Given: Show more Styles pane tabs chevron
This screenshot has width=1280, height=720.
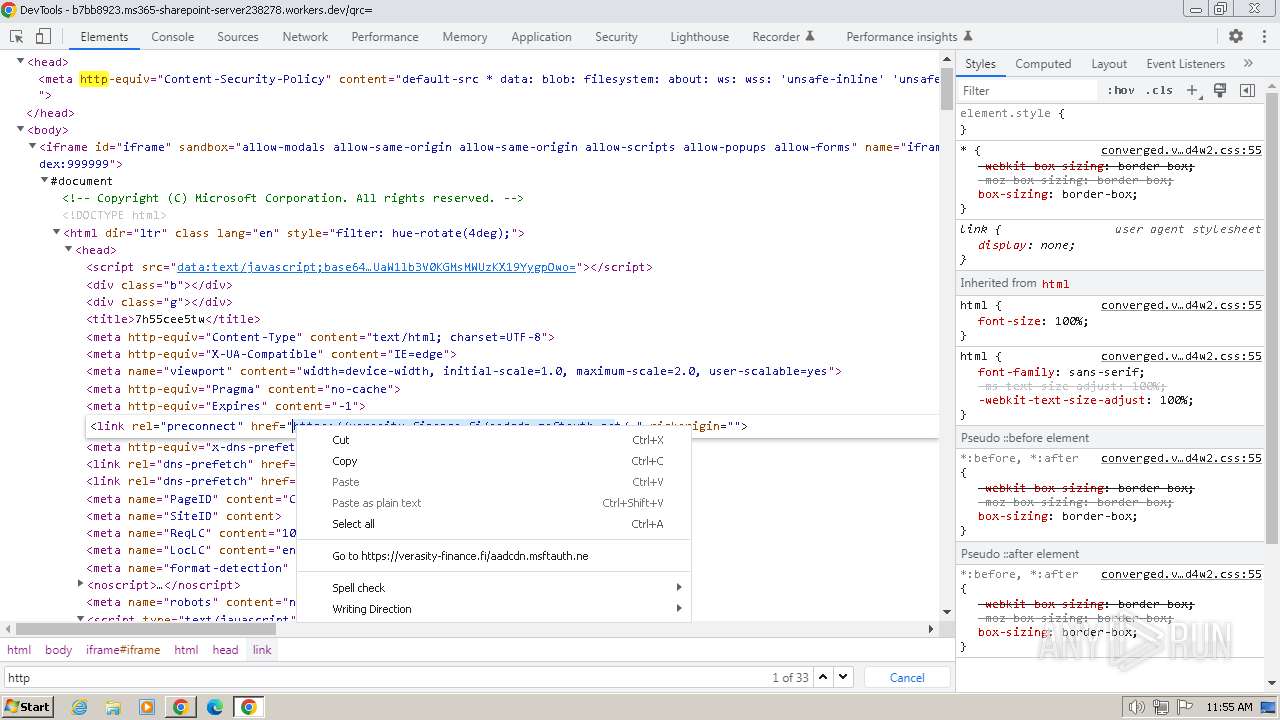Looking at the screenshot, I should [x=1247, y=63].
